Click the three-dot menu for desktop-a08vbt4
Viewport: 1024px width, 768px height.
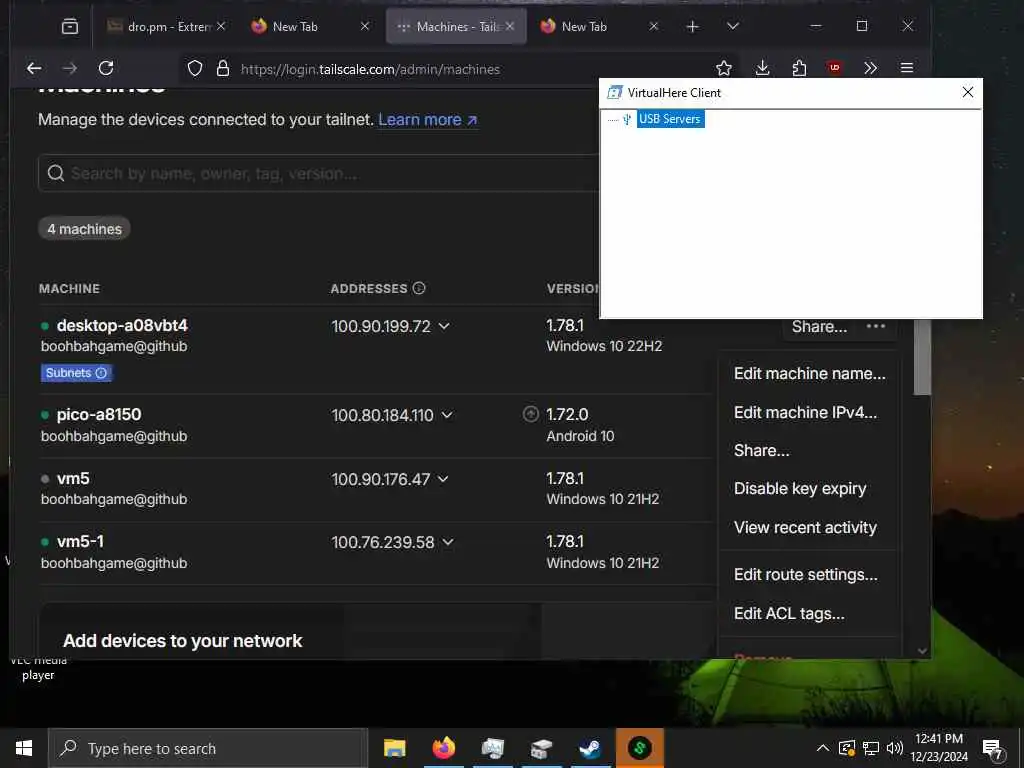click(876, 327)
